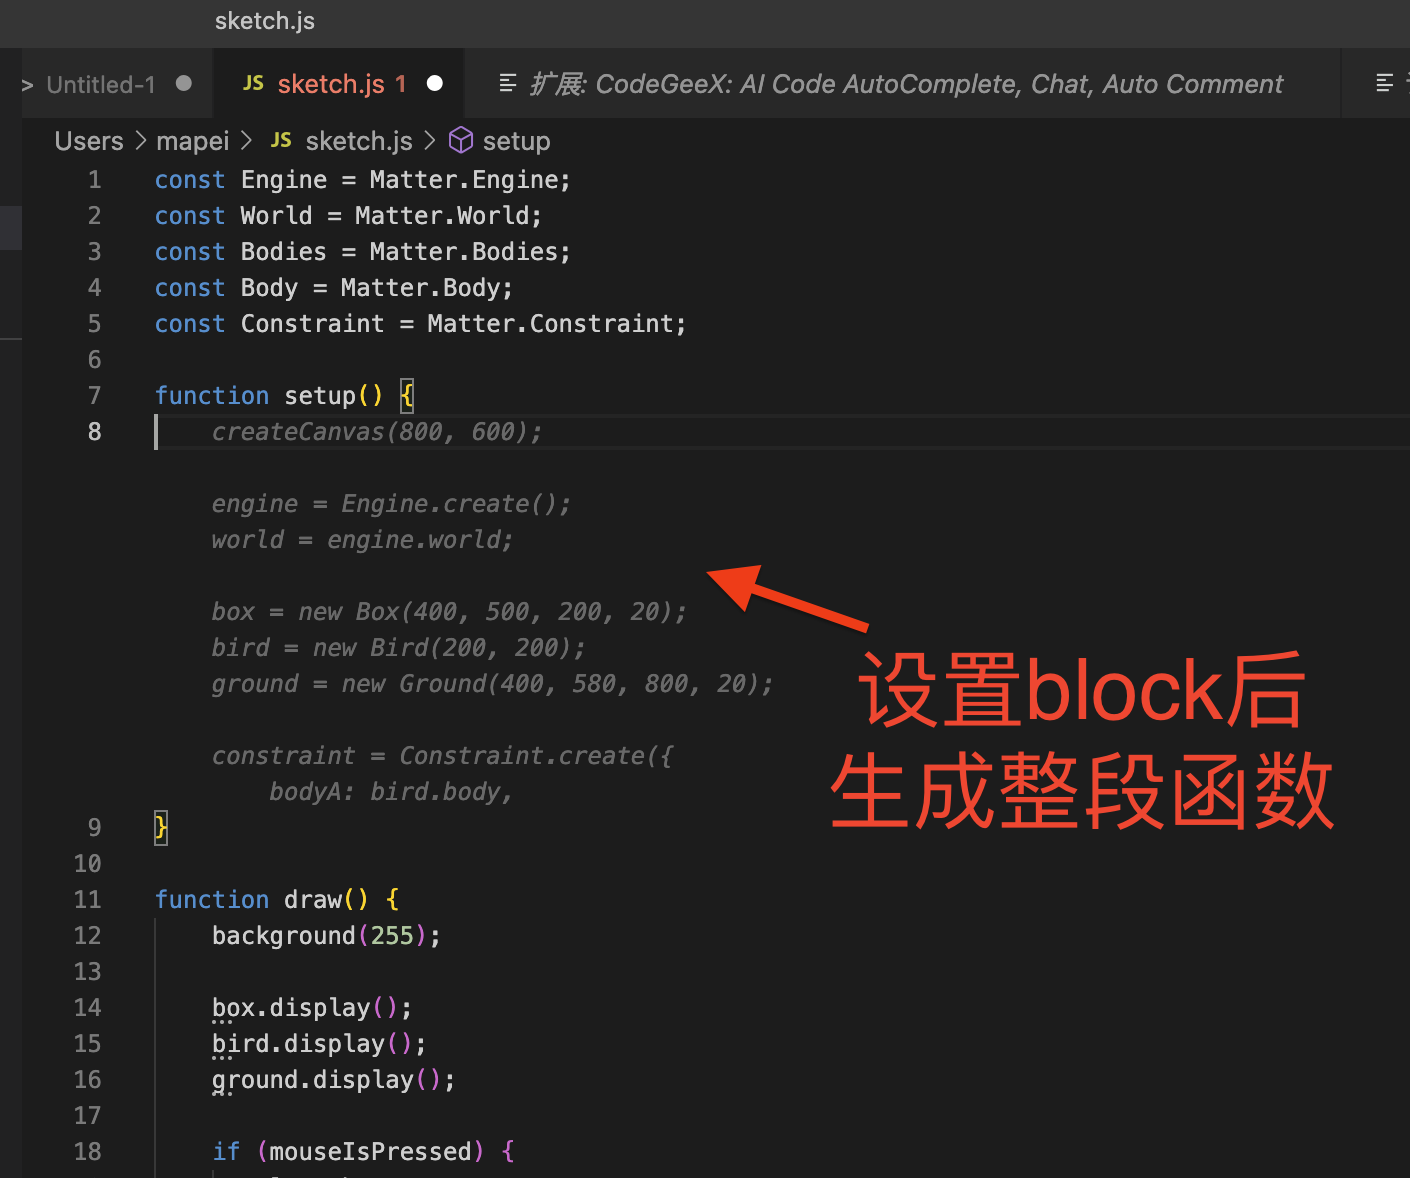Click 'box.display();' on line 14
Image resolution: width=1410 pixels, height=1178 pixels.
tap(312, 1008)
